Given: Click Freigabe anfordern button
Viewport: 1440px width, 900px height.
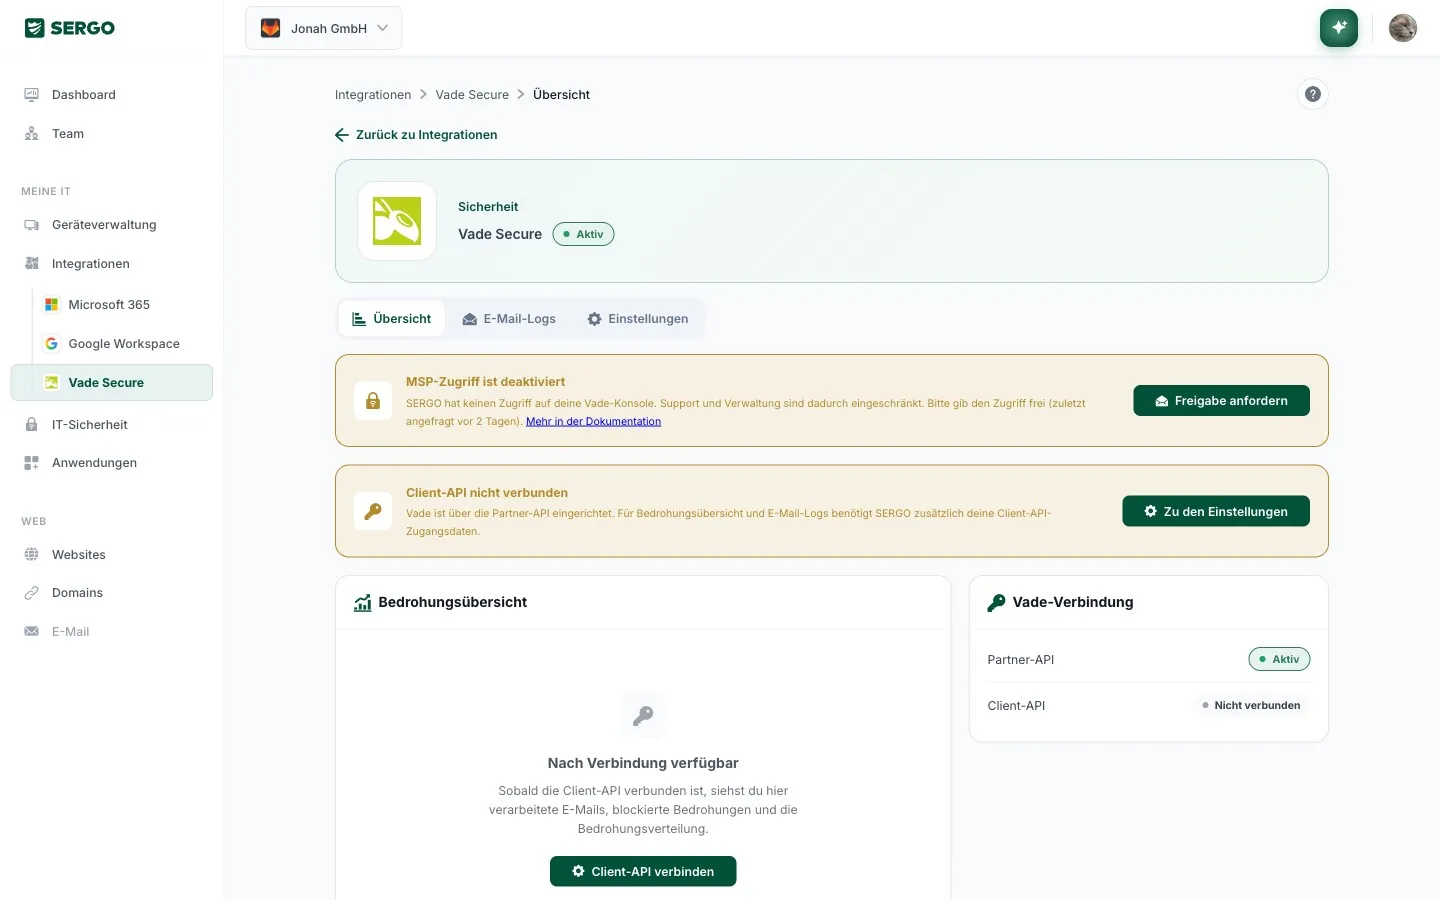Looking at the screenshot, I should pyautogui.click(x=1221, y=401).
